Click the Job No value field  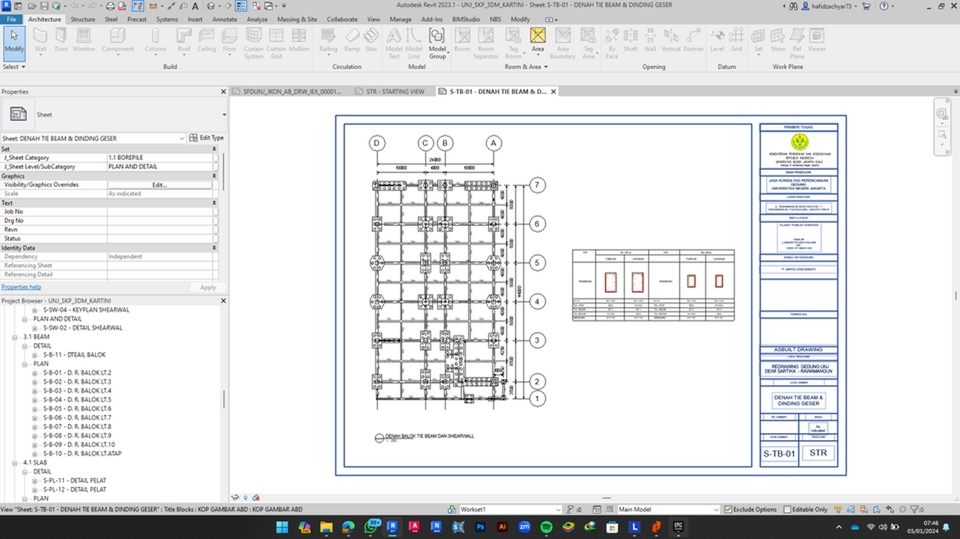160,212
